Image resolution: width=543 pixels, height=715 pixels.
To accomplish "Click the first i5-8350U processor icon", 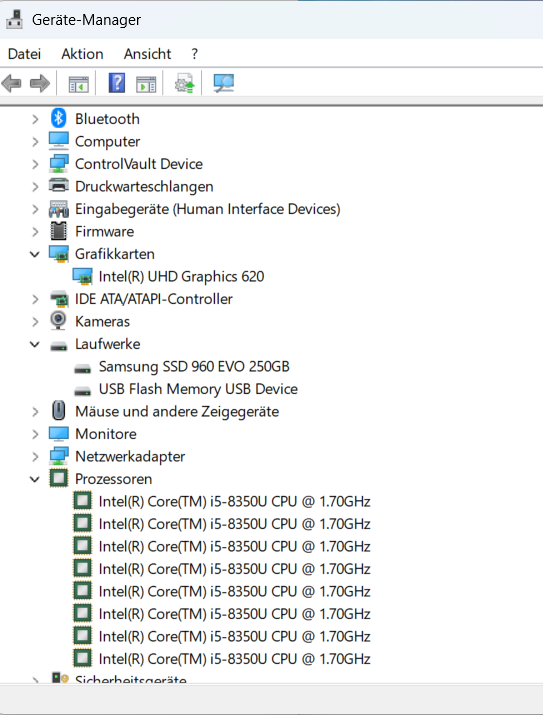I will 82,501.
